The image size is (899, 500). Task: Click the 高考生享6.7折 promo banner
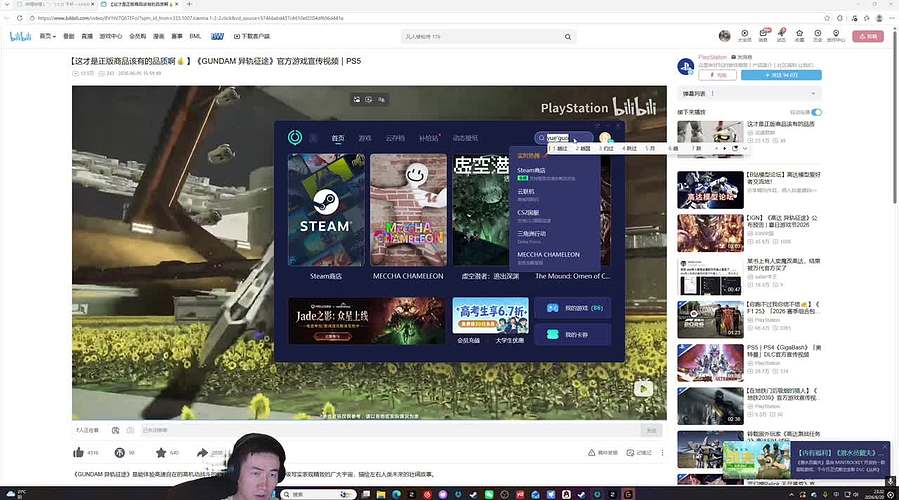click(x=491, y=315)
